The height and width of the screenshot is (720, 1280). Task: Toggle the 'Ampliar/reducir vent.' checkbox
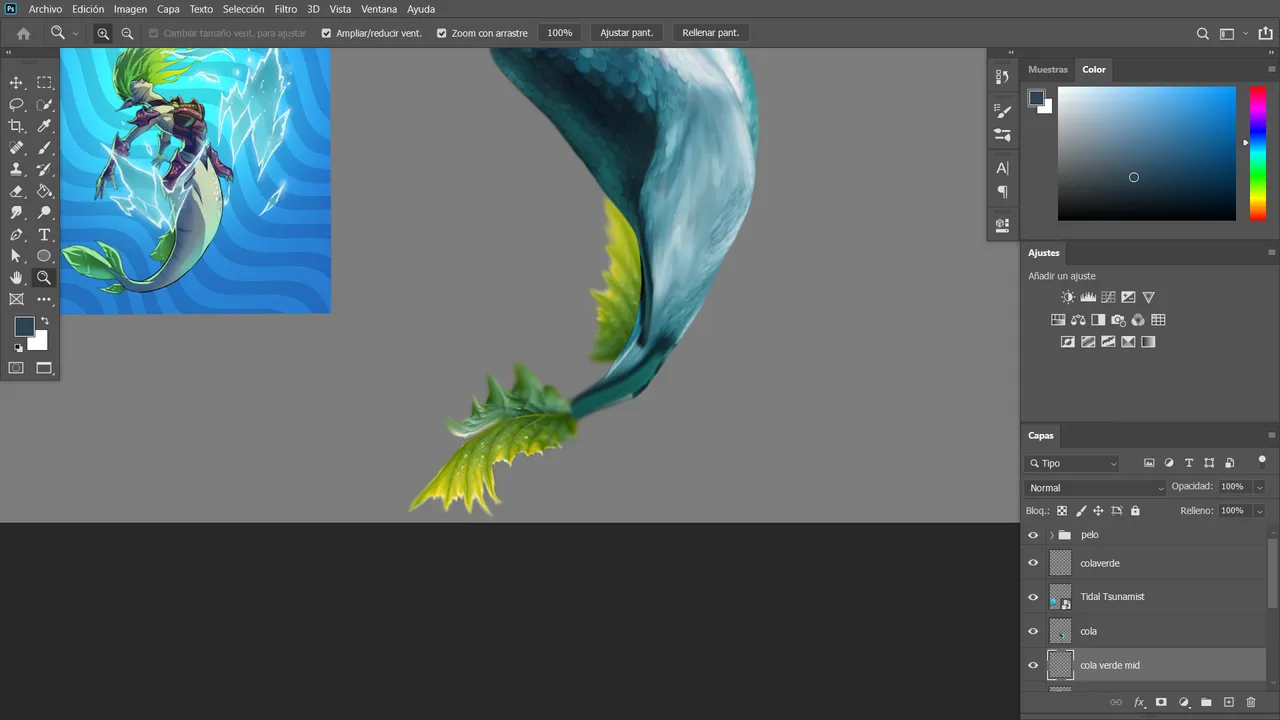pos(326,33)
